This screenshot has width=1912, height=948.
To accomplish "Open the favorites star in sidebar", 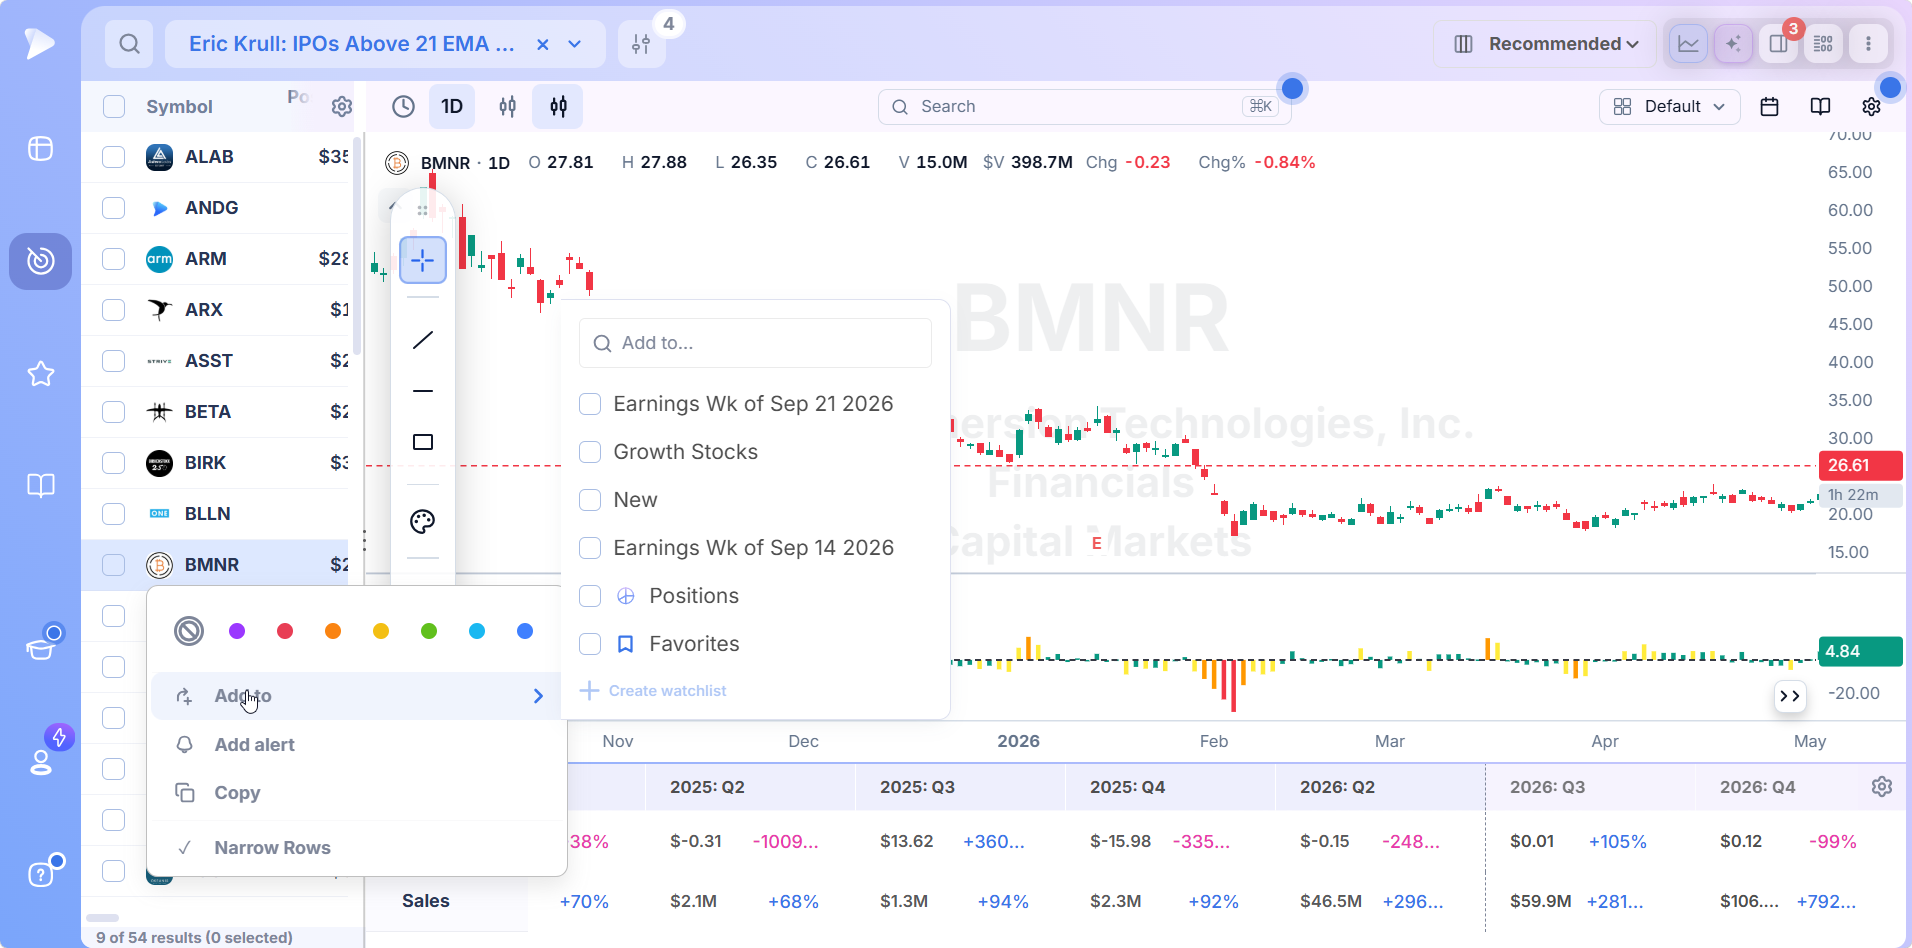I will point(41,374).
